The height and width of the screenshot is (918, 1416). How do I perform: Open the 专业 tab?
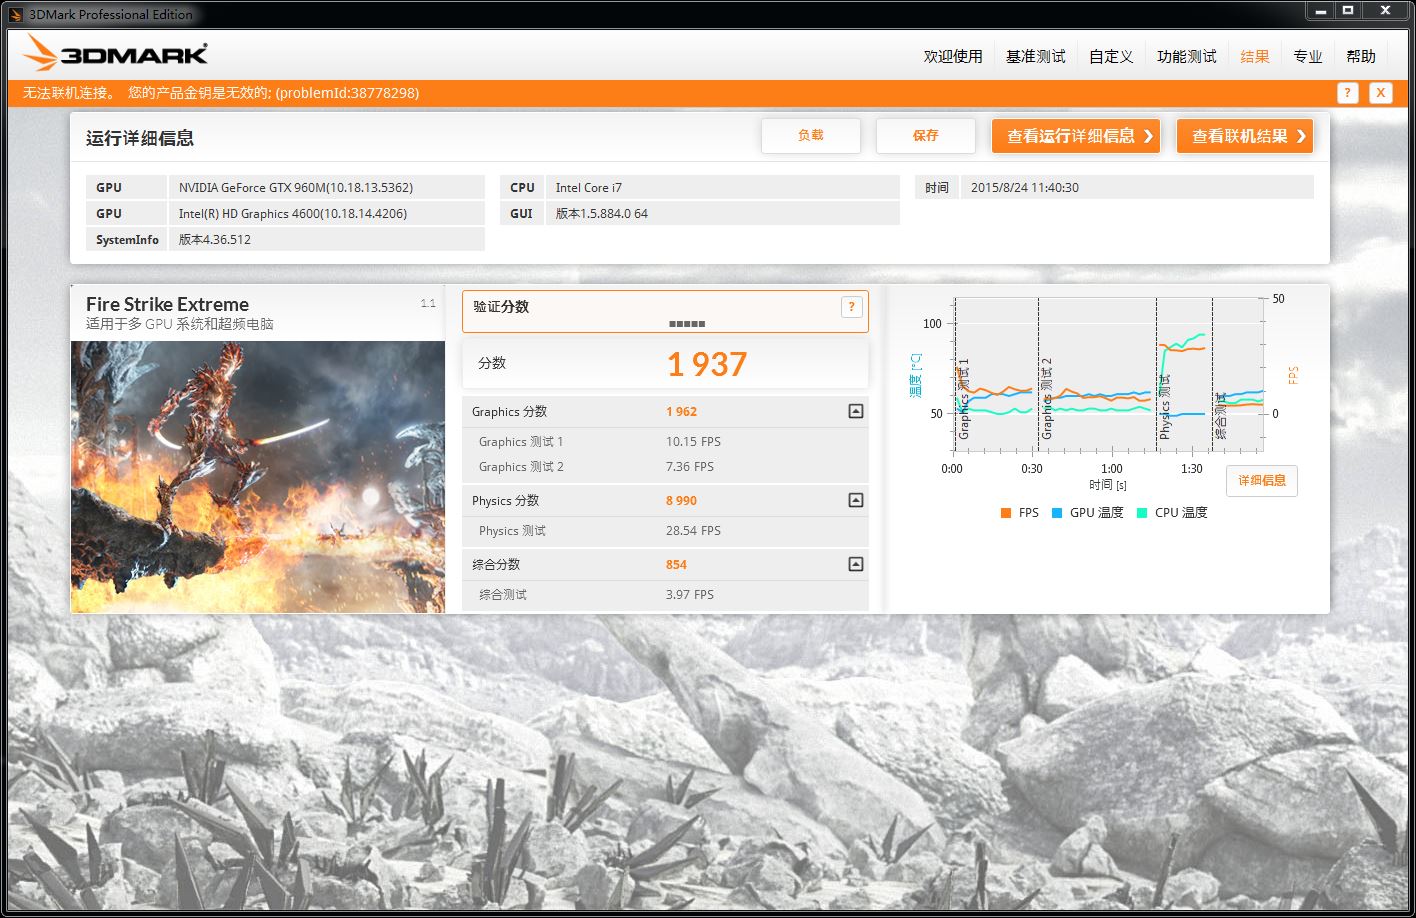(1308, 56)
